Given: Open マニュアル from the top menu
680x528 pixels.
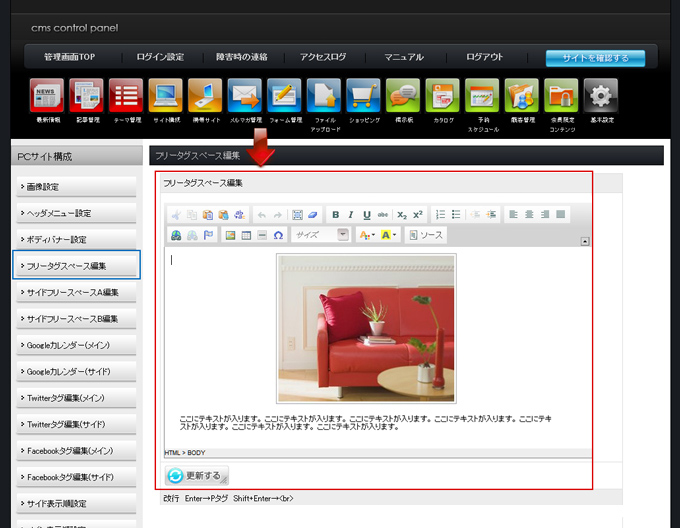Looking at the screenshot, I should click(404, 58).
